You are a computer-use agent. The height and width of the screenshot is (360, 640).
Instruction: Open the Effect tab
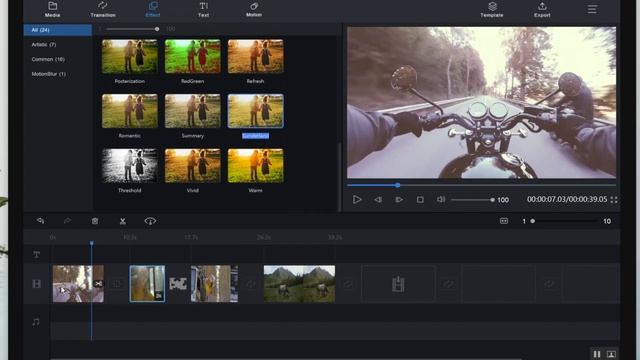153,10
